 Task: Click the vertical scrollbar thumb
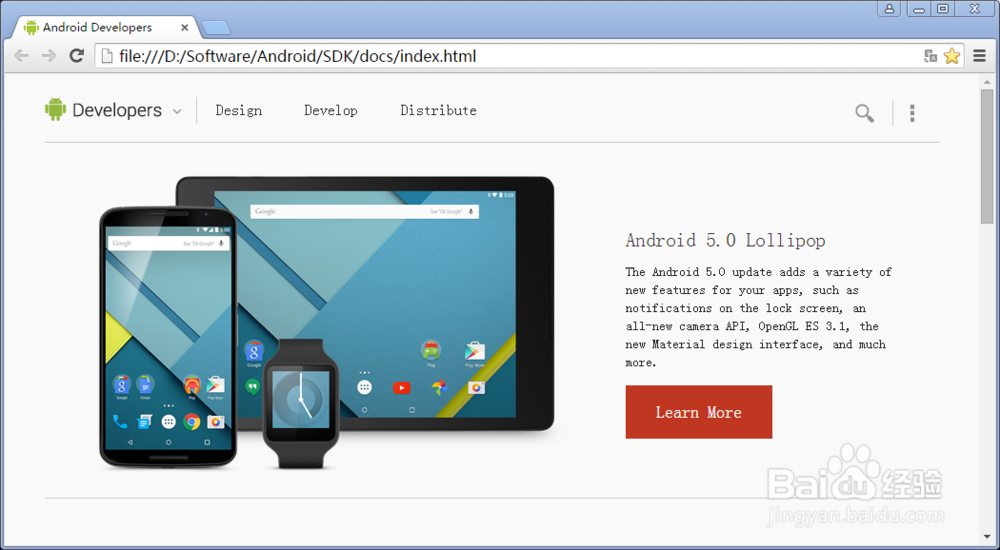coord(987,156)
